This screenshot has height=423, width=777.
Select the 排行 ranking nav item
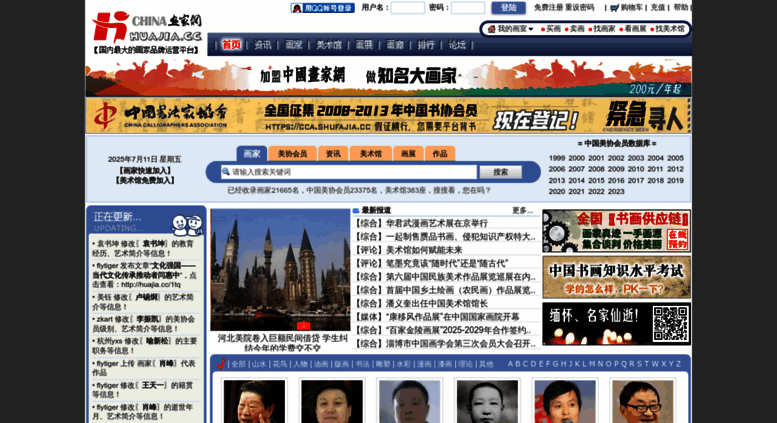tap(426, 45)
